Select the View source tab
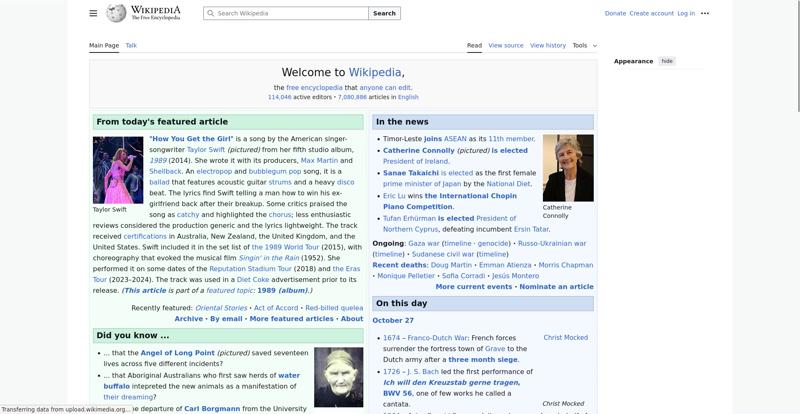 point(506,45)
